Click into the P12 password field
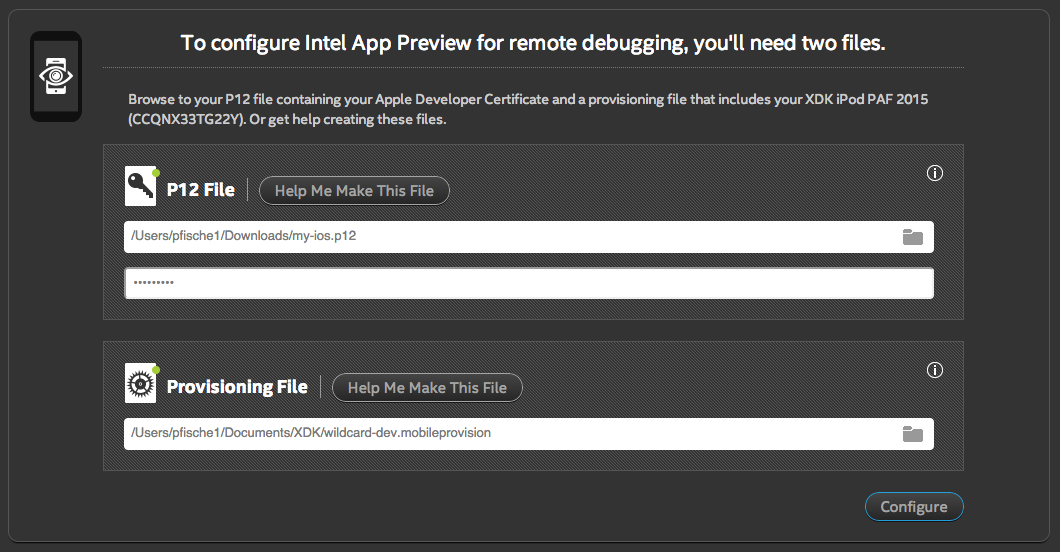 tap(528, 283)
